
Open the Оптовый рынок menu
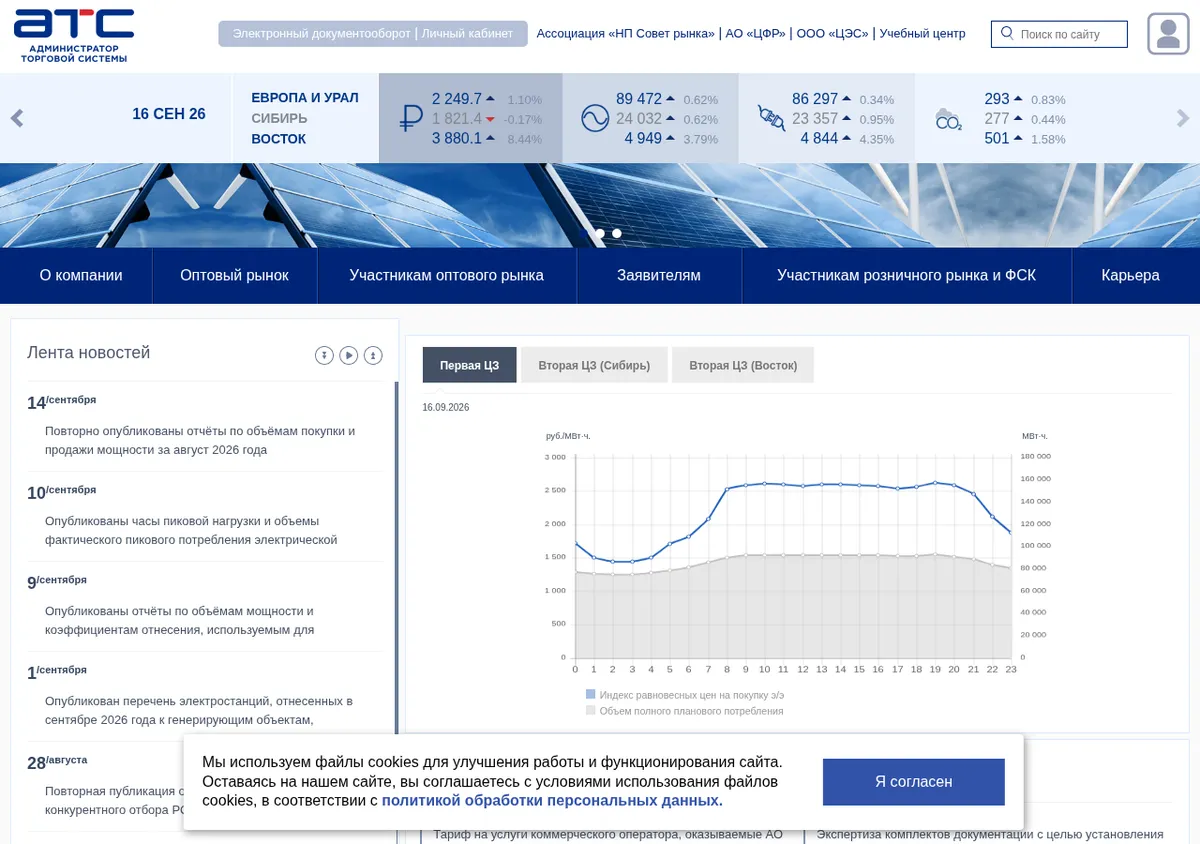(234, 275)
